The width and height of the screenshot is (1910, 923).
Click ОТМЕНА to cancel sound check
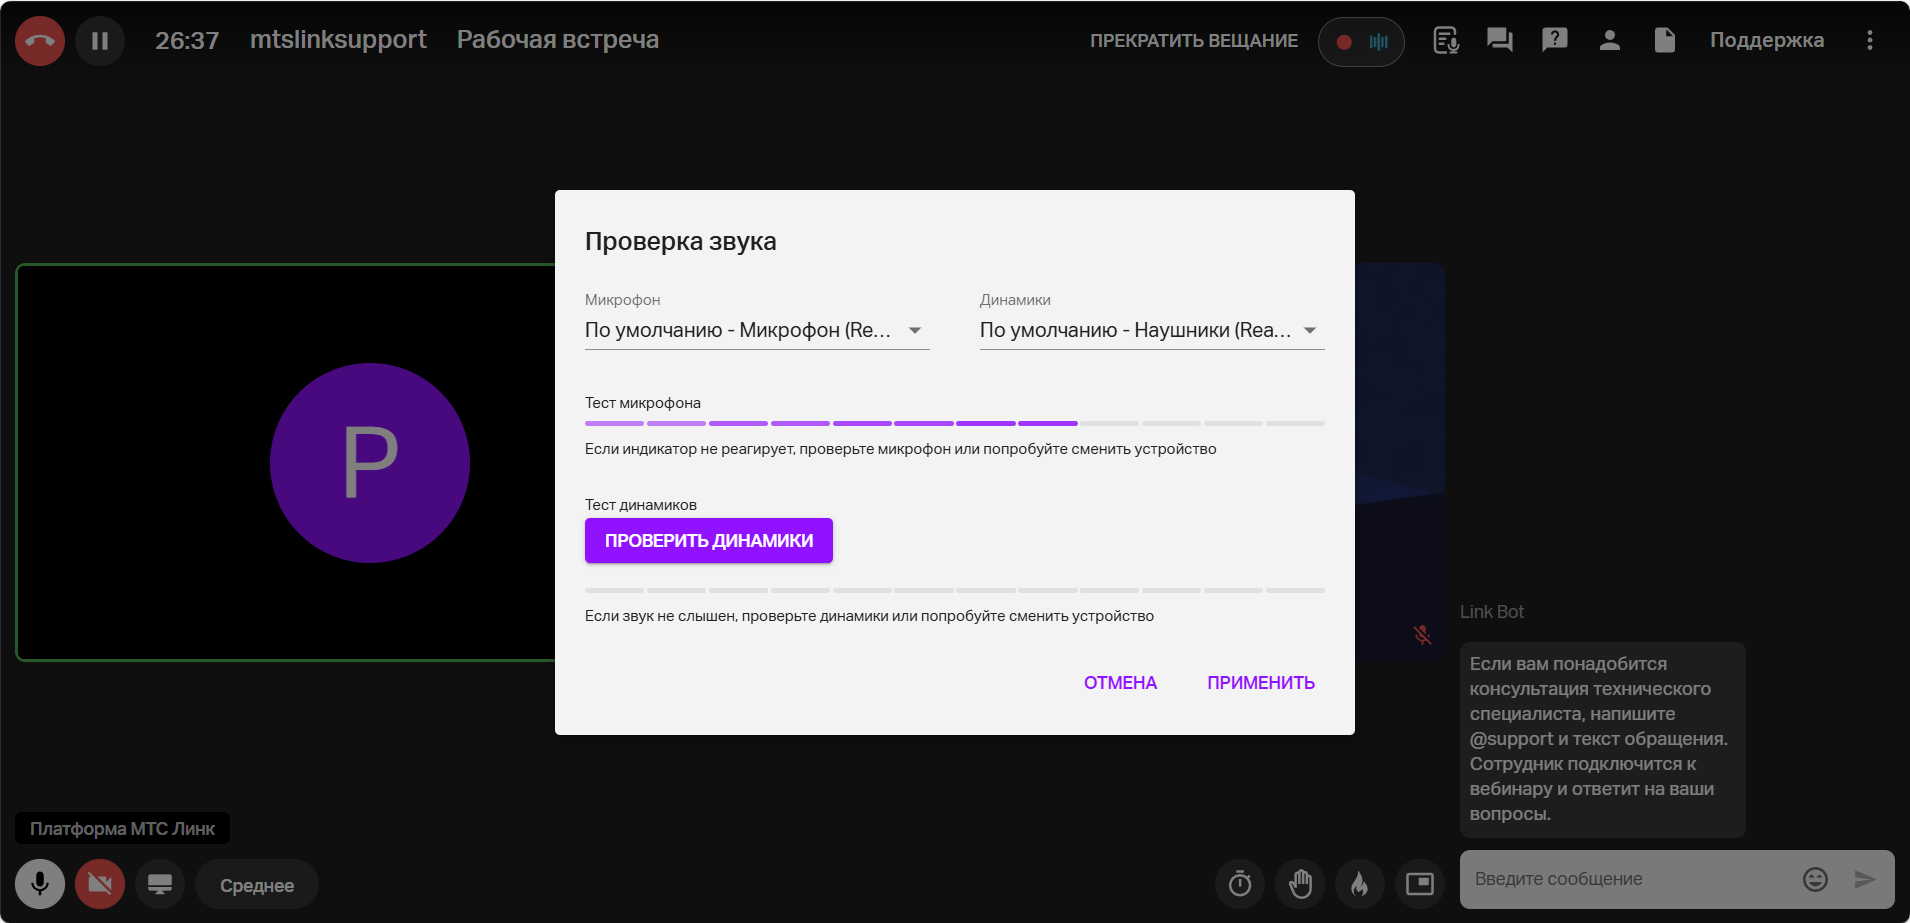pyautogui.click(x=1120, y=683)
